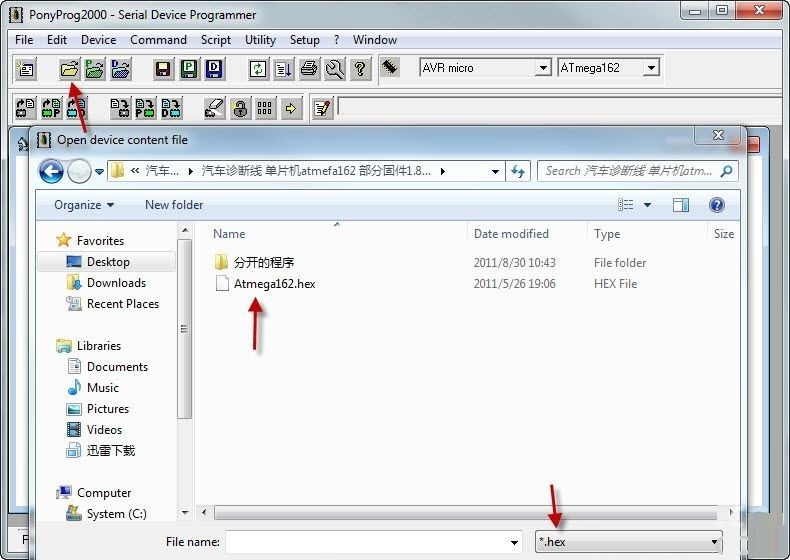Open the Window menu
The width and height of the screenshot is (790, 560).
[x=374, y=40]
